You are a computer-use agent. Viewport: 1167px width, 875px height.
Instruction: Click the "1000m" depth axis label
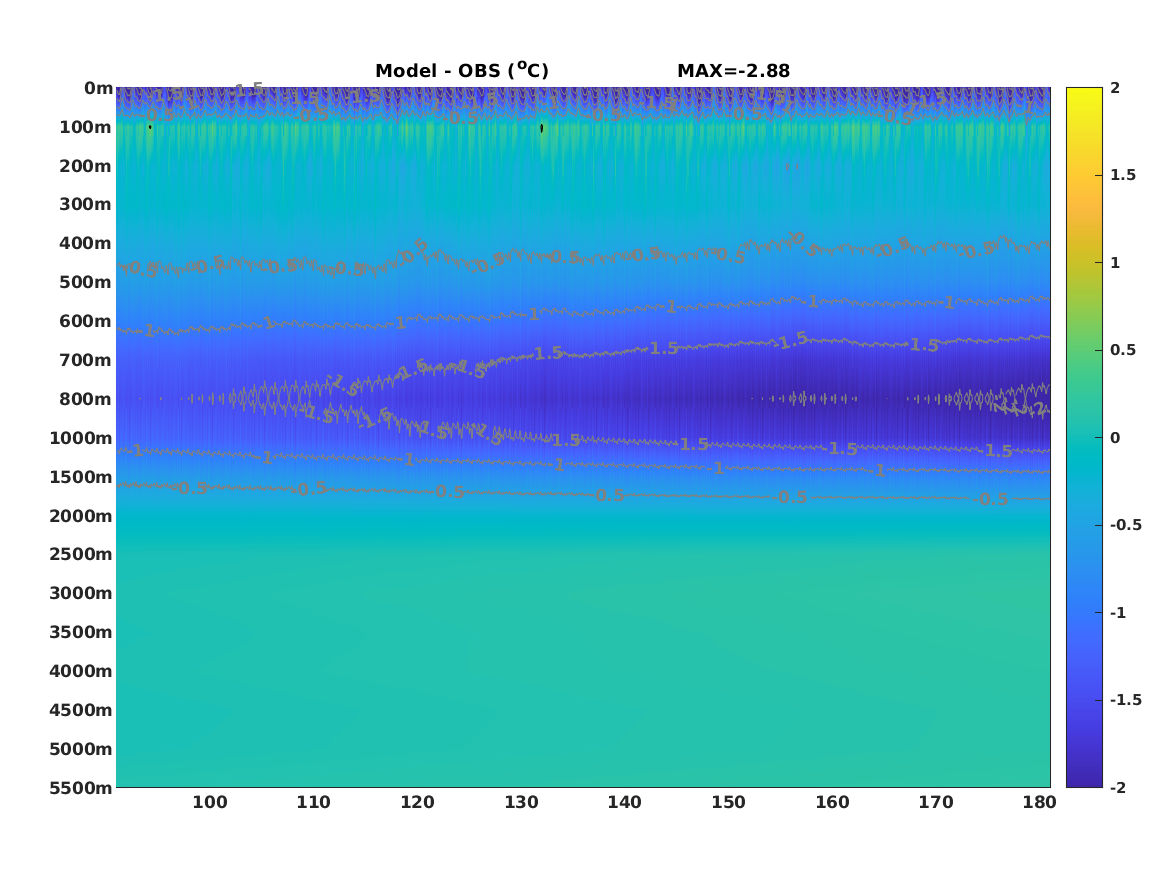coord(81,438)
